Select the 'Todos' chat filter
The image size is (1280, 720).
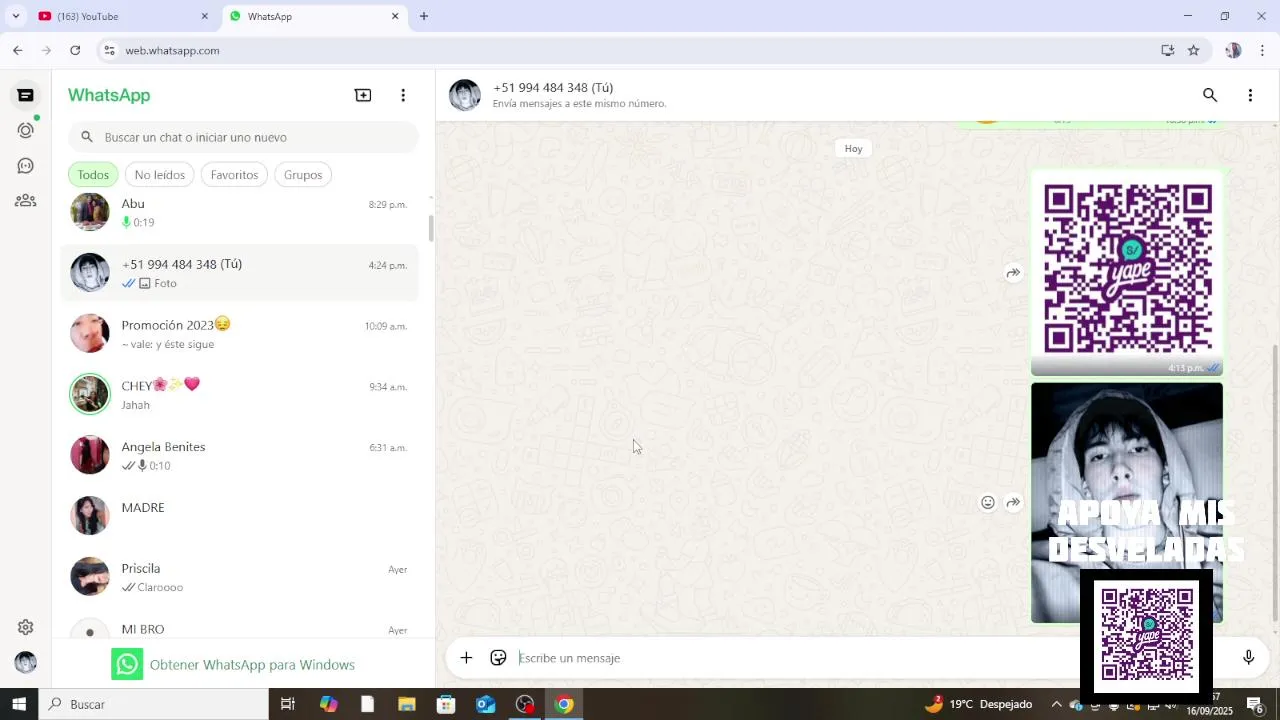point(93,175)
